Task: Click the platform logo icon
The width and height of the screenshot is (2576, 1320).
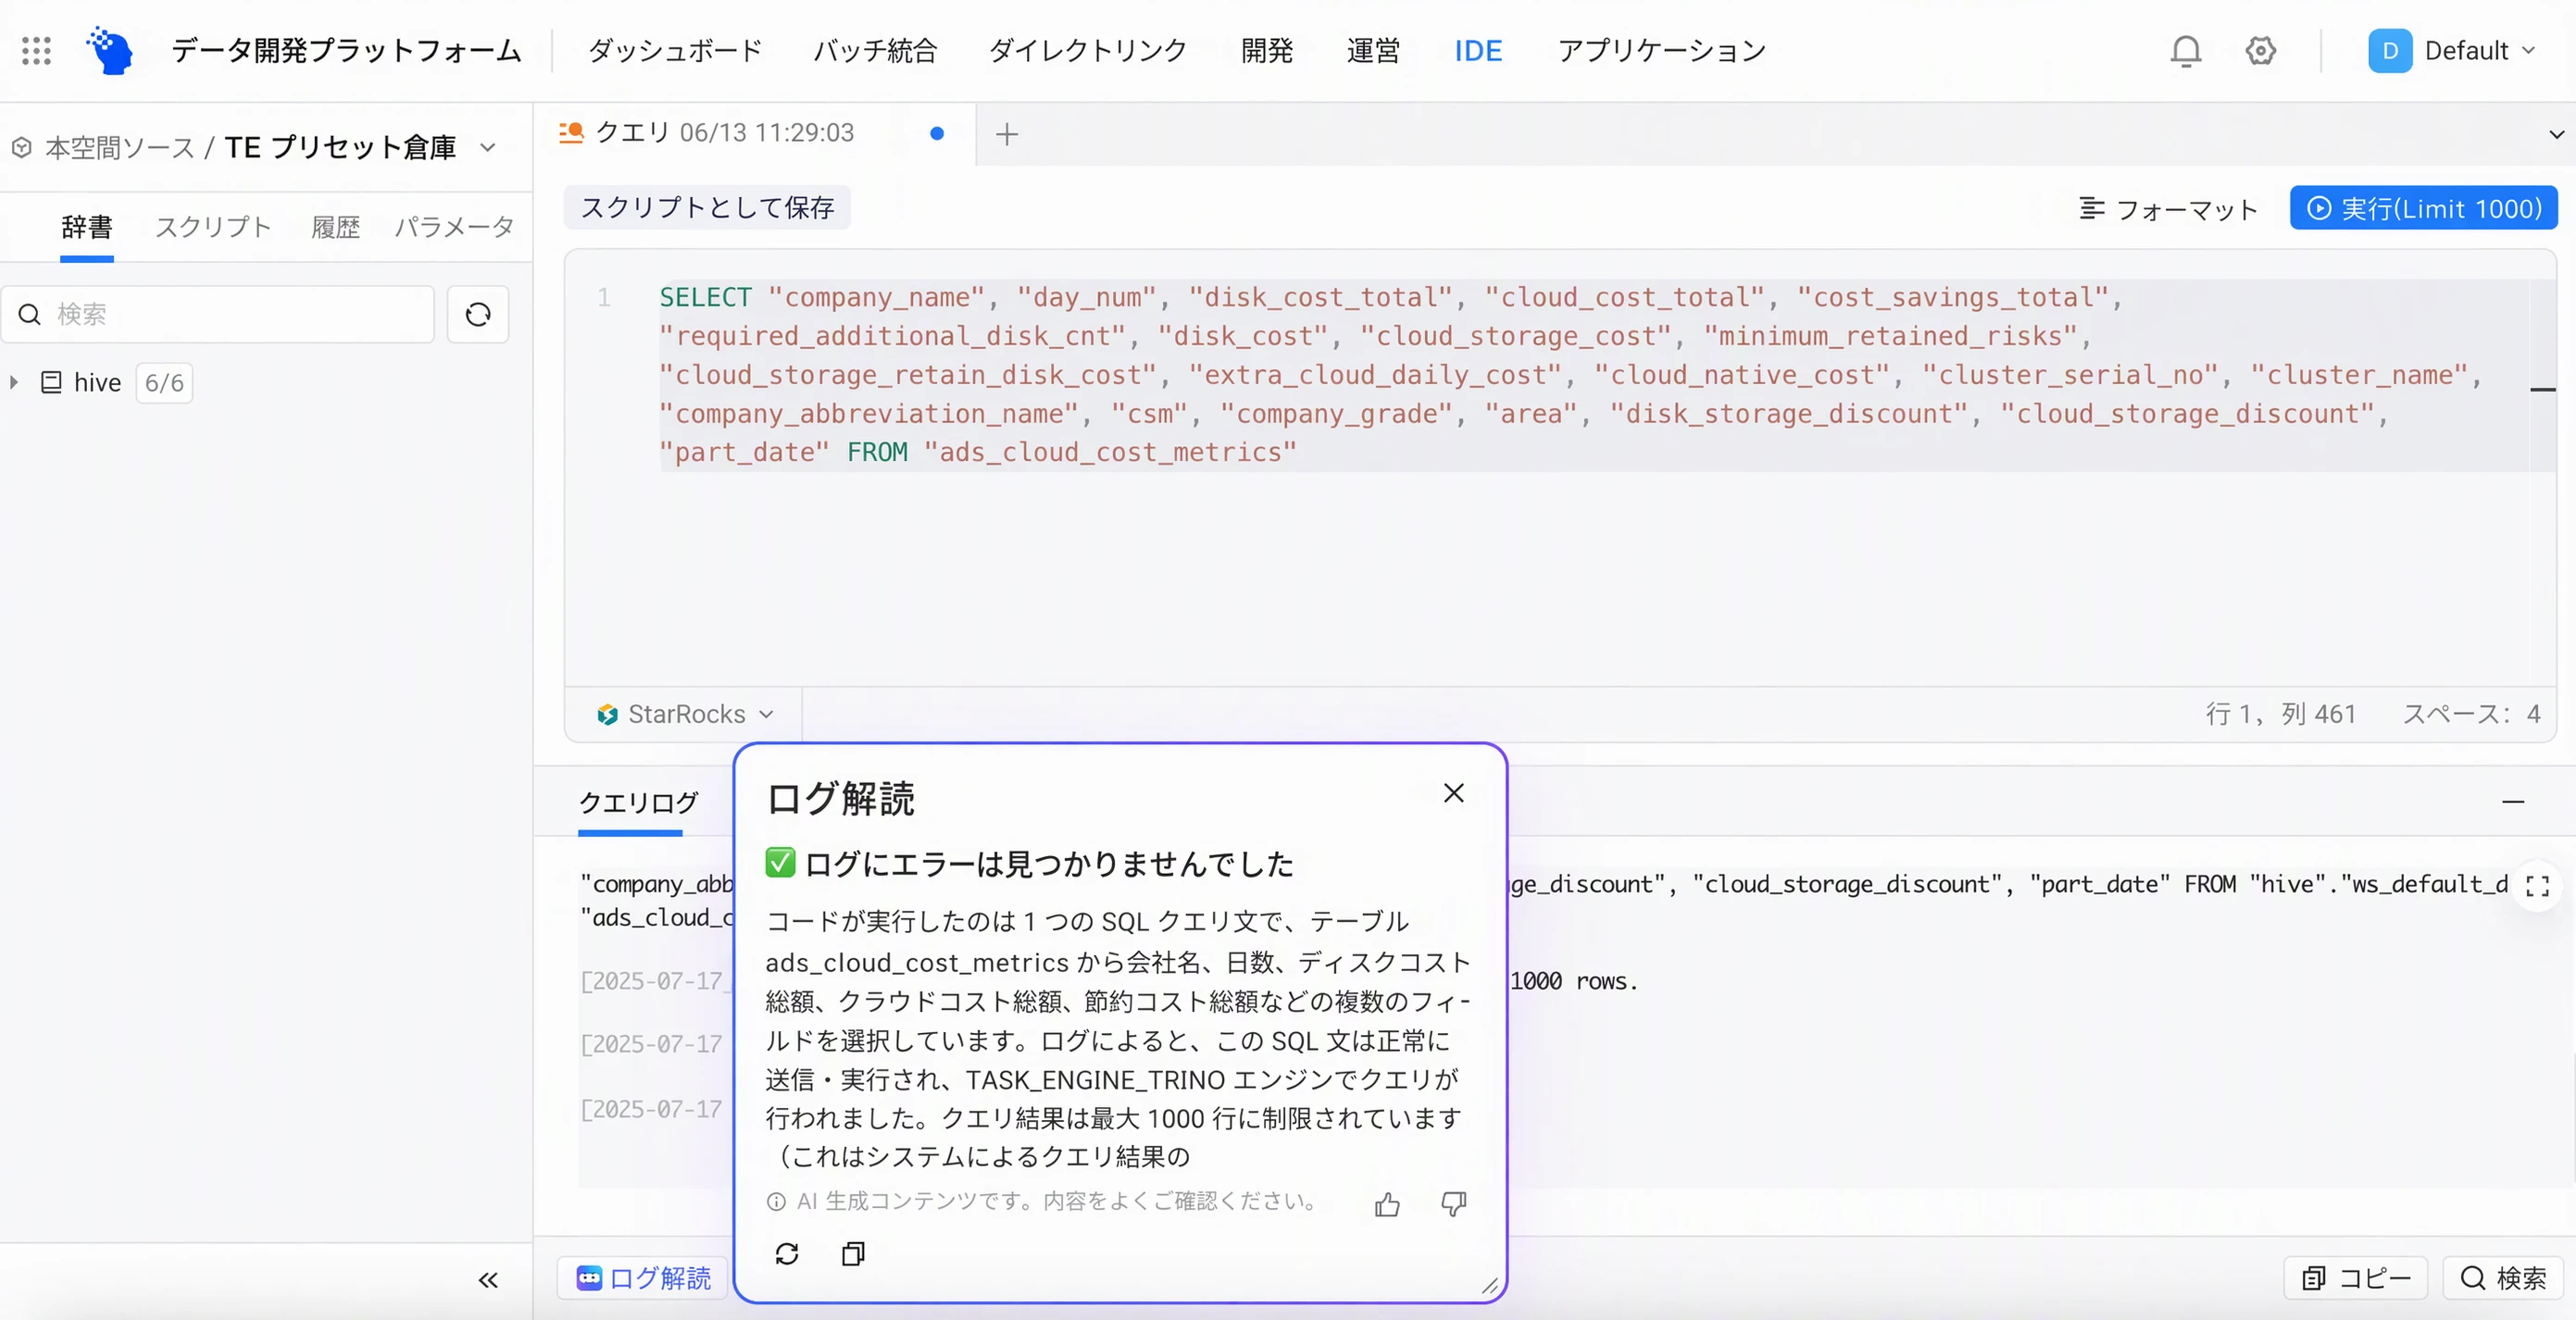Action: 110,50
